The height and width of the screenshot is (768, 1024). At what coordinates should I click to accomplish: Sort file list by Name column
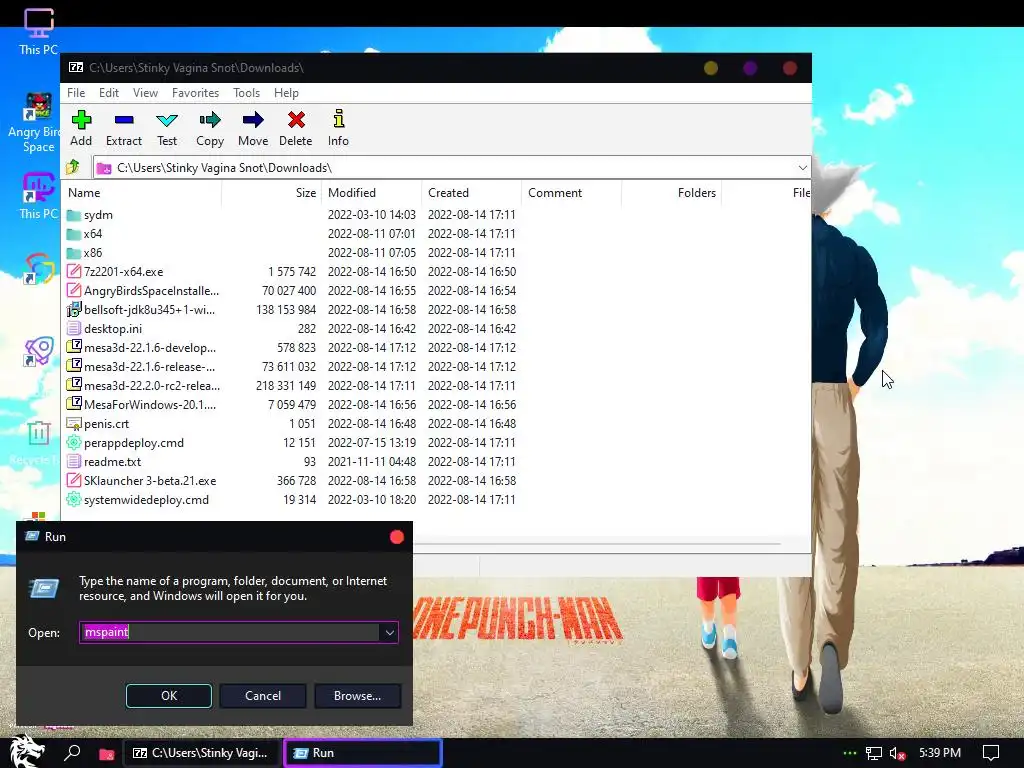click(x=142, y=193)
